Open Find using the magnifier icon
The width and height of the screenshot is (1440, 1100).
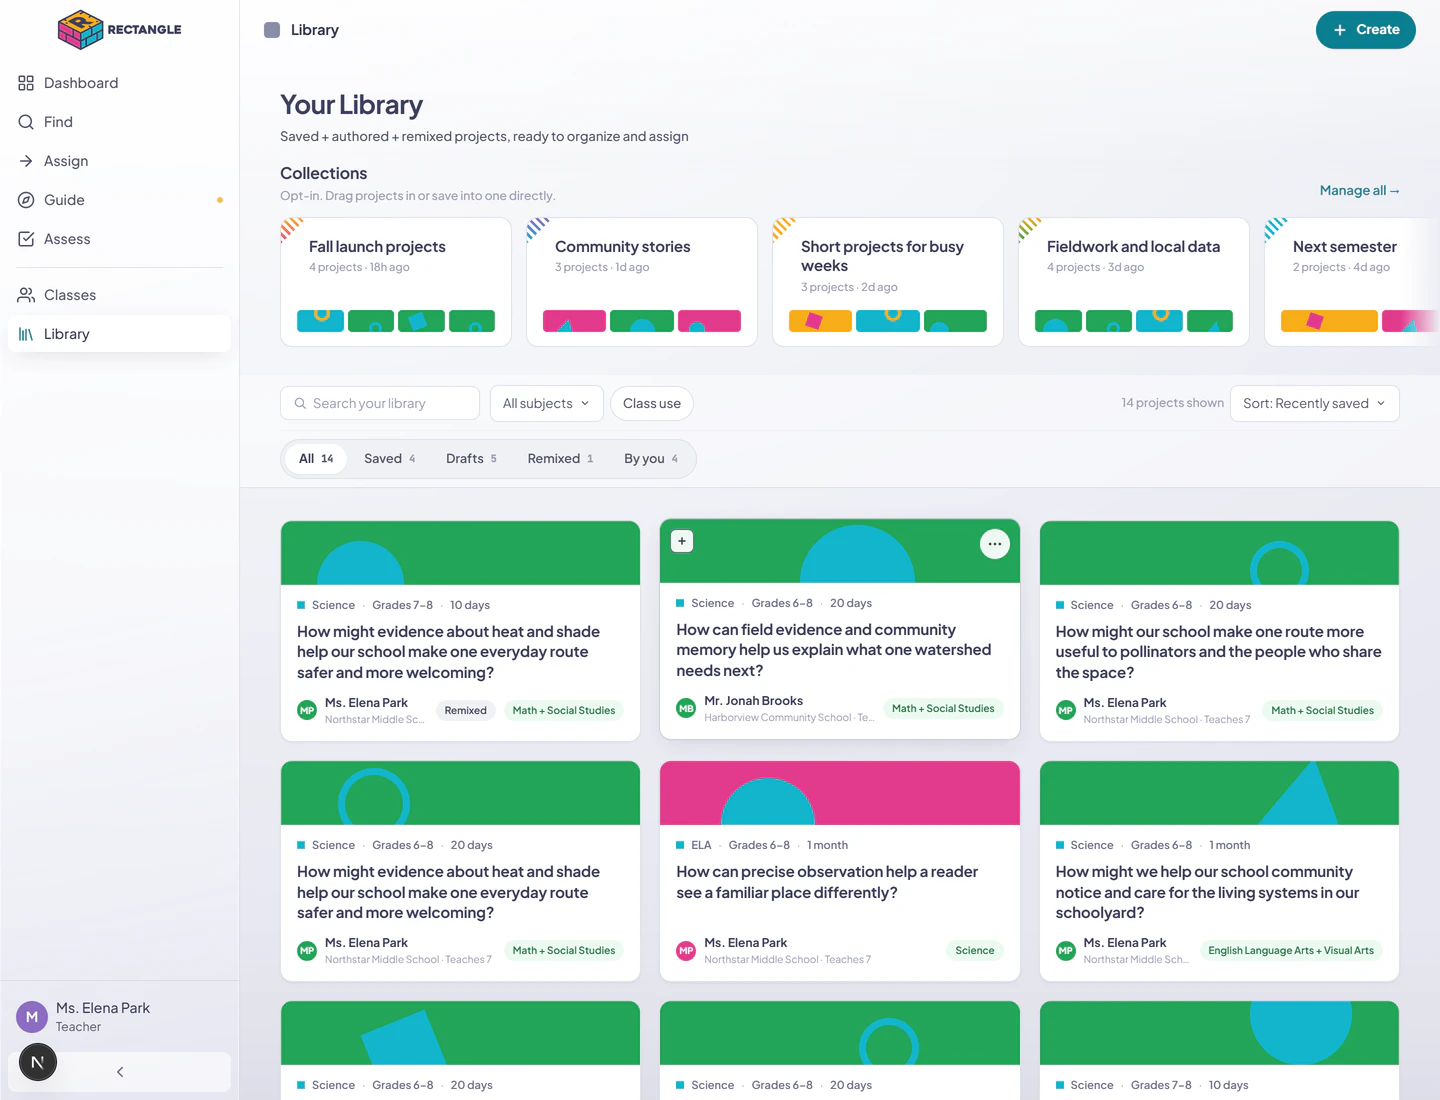26,122
